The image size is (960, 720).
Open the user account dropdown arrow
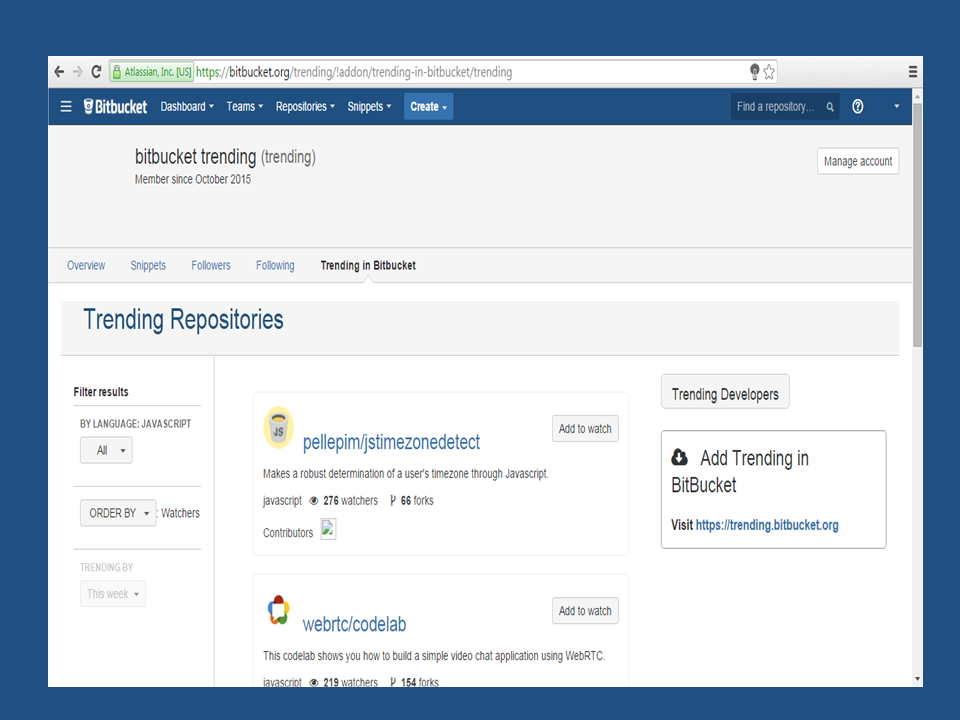pyautogui.click(x=896, y=107)
